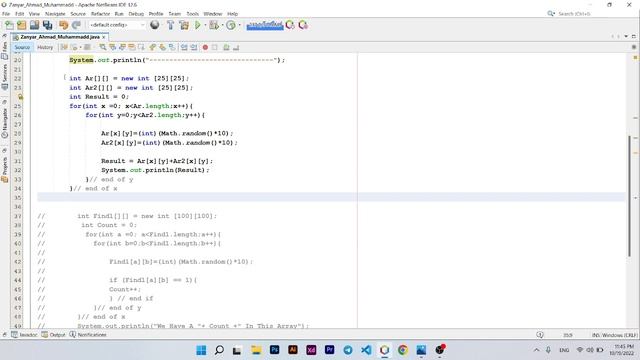Open the default config dropdown
Screen dimensions: 640x360
point(117,25)
